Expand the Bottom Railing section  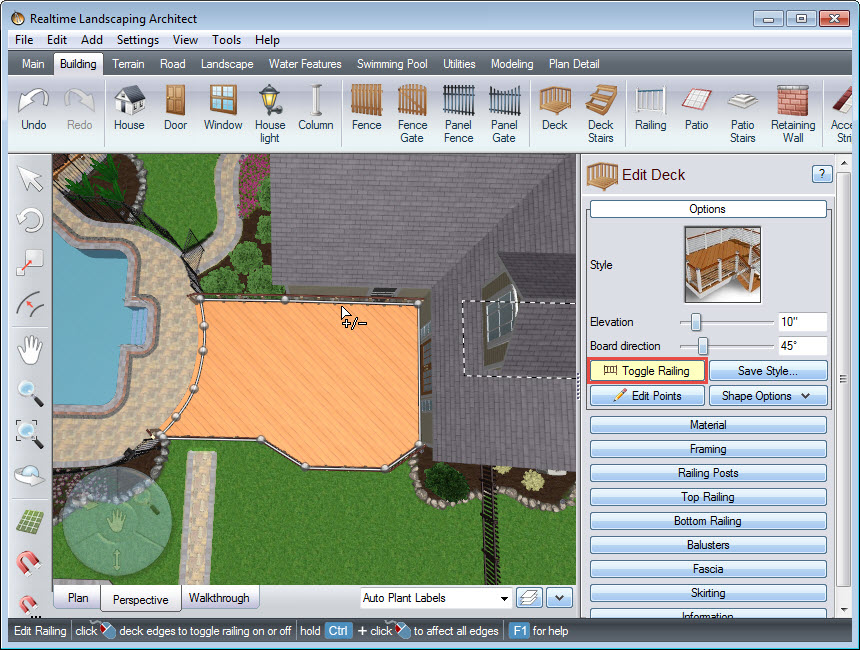708,521
